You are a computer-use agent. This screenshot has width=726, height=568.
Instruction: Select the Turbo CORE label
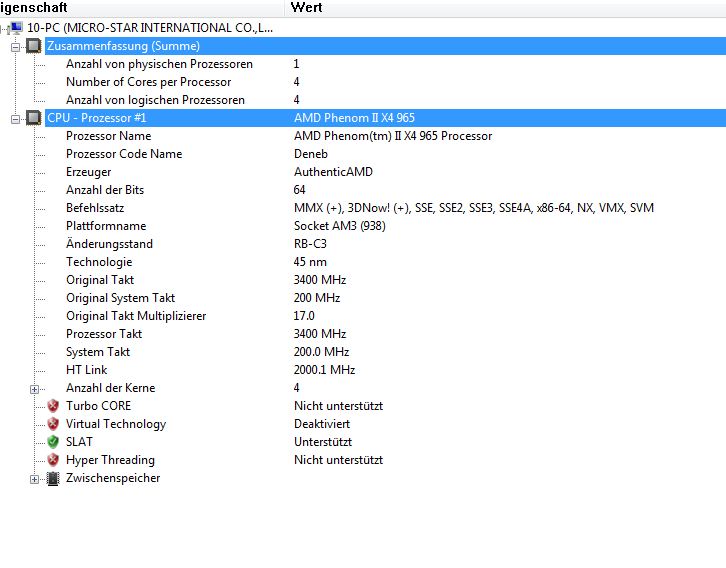click(98, 406)
